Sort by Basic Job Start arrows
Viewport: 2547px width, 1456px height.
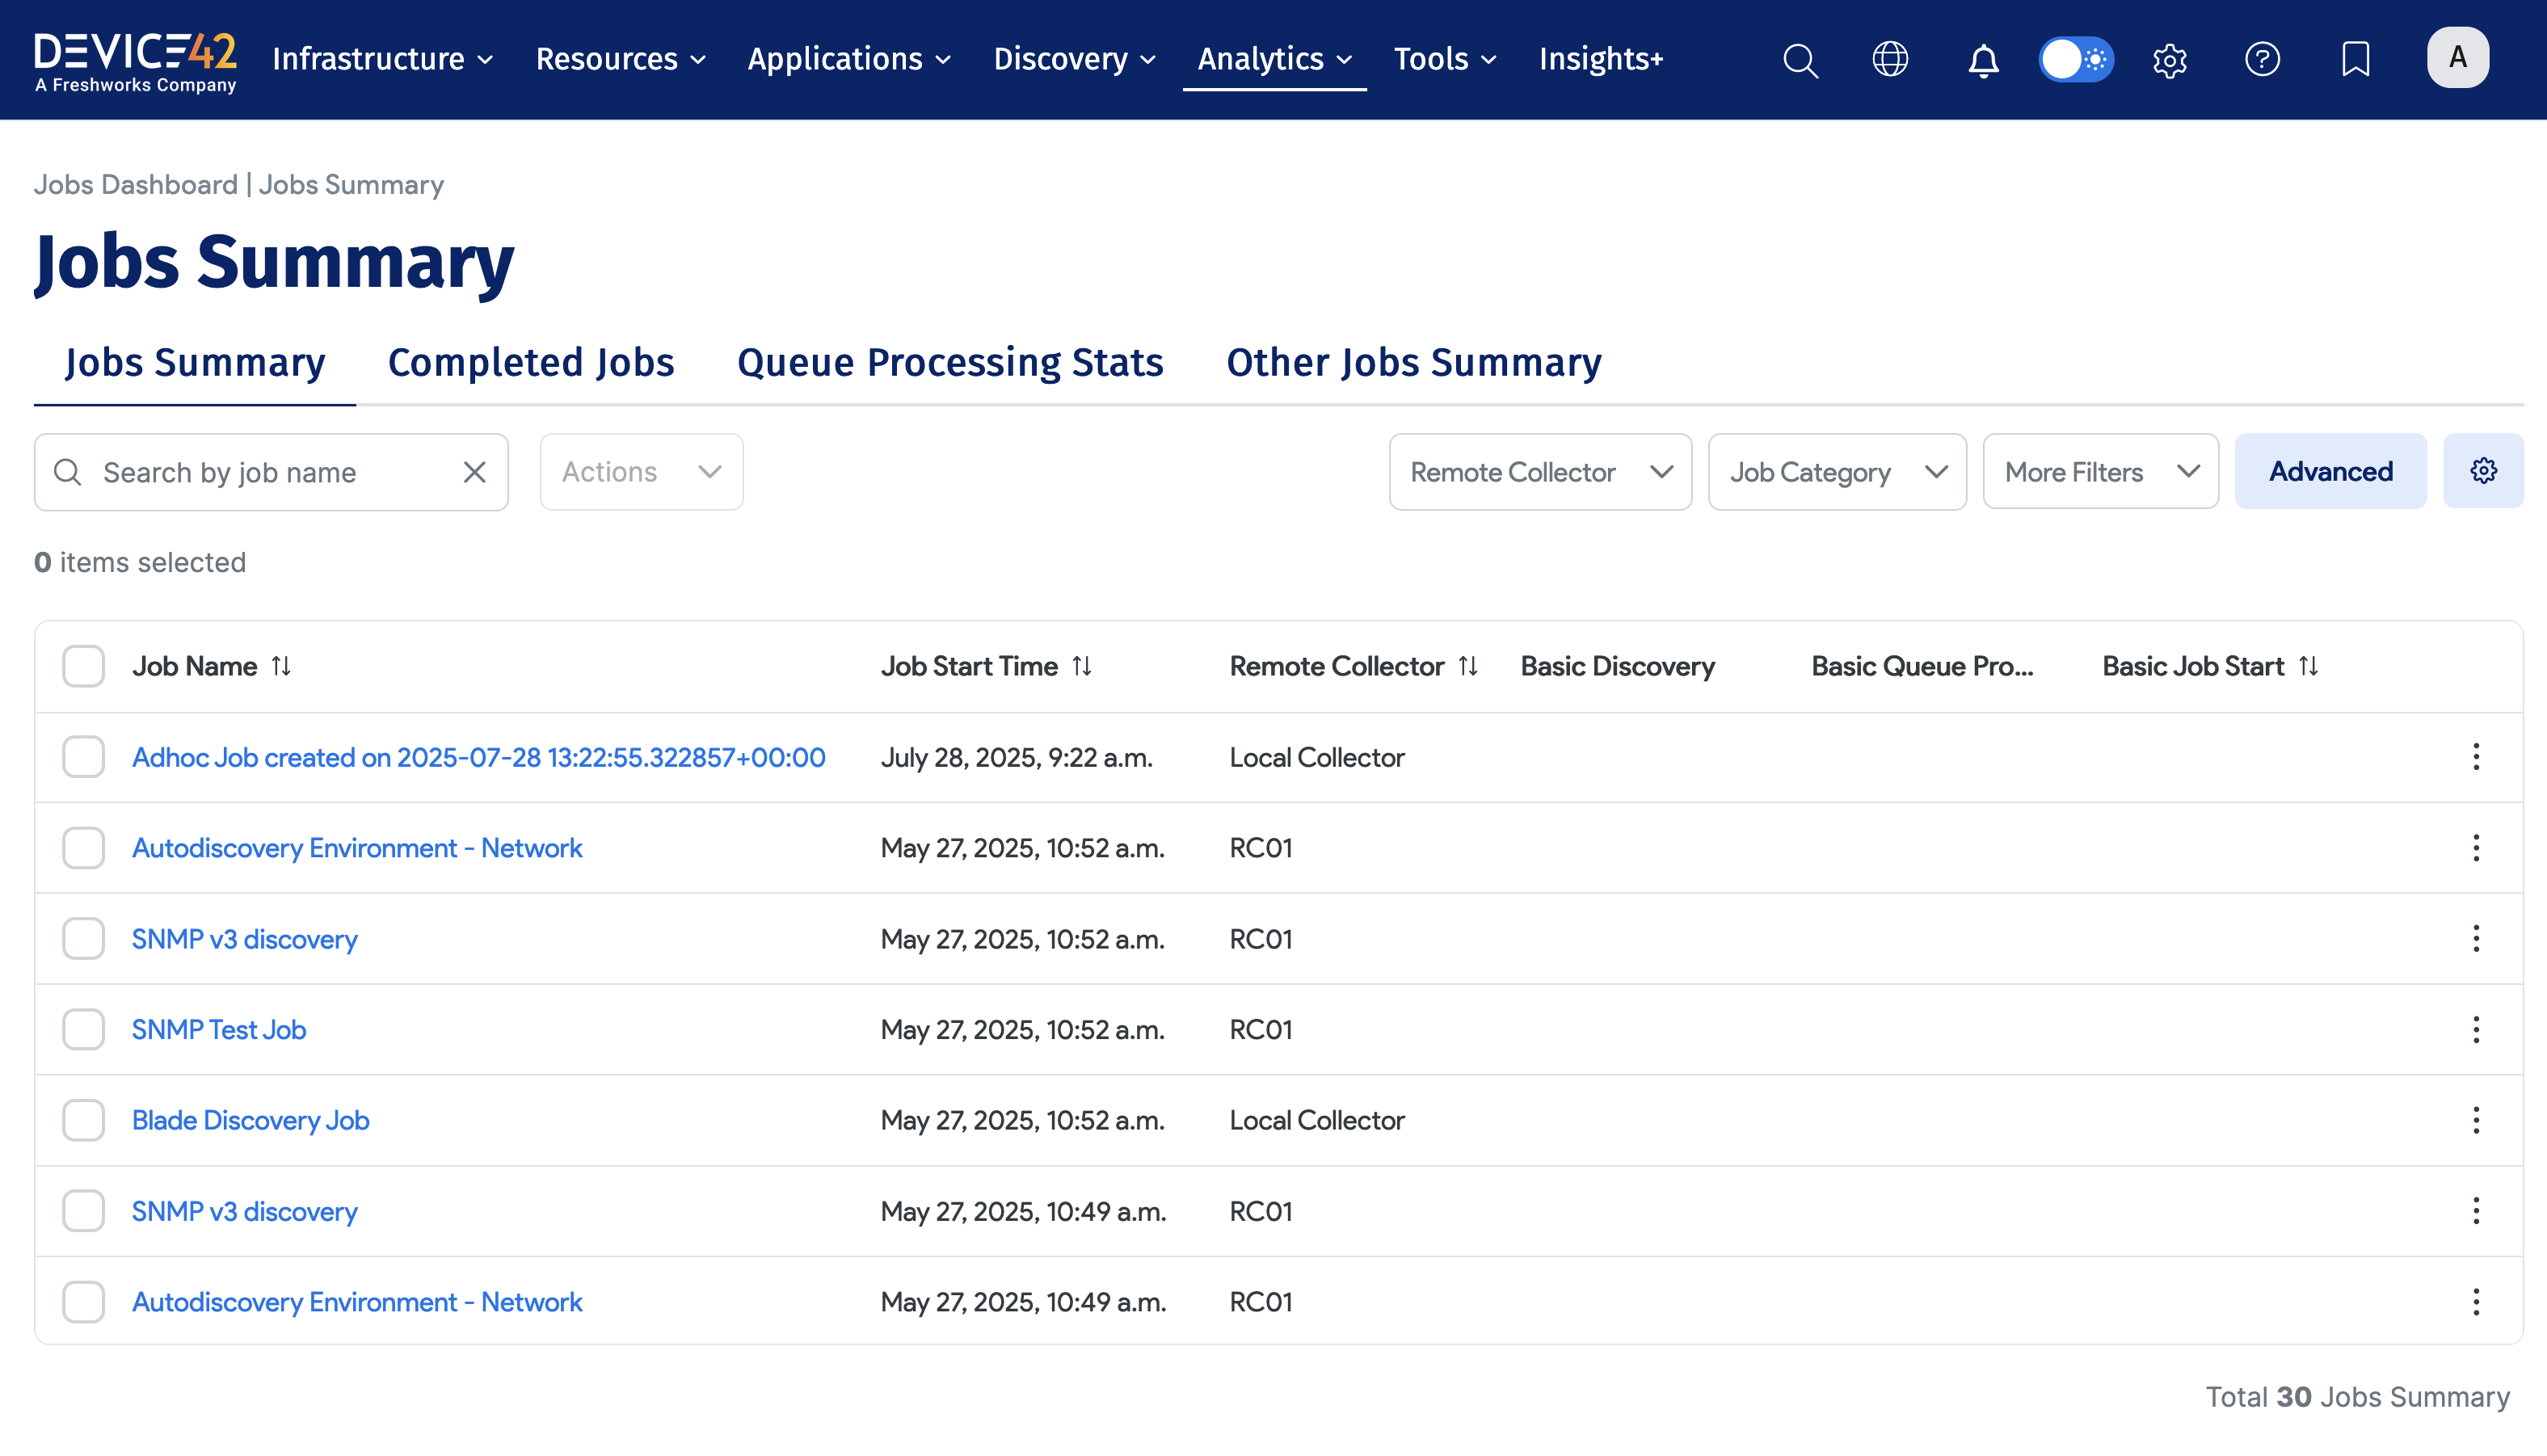point(2308,666)
